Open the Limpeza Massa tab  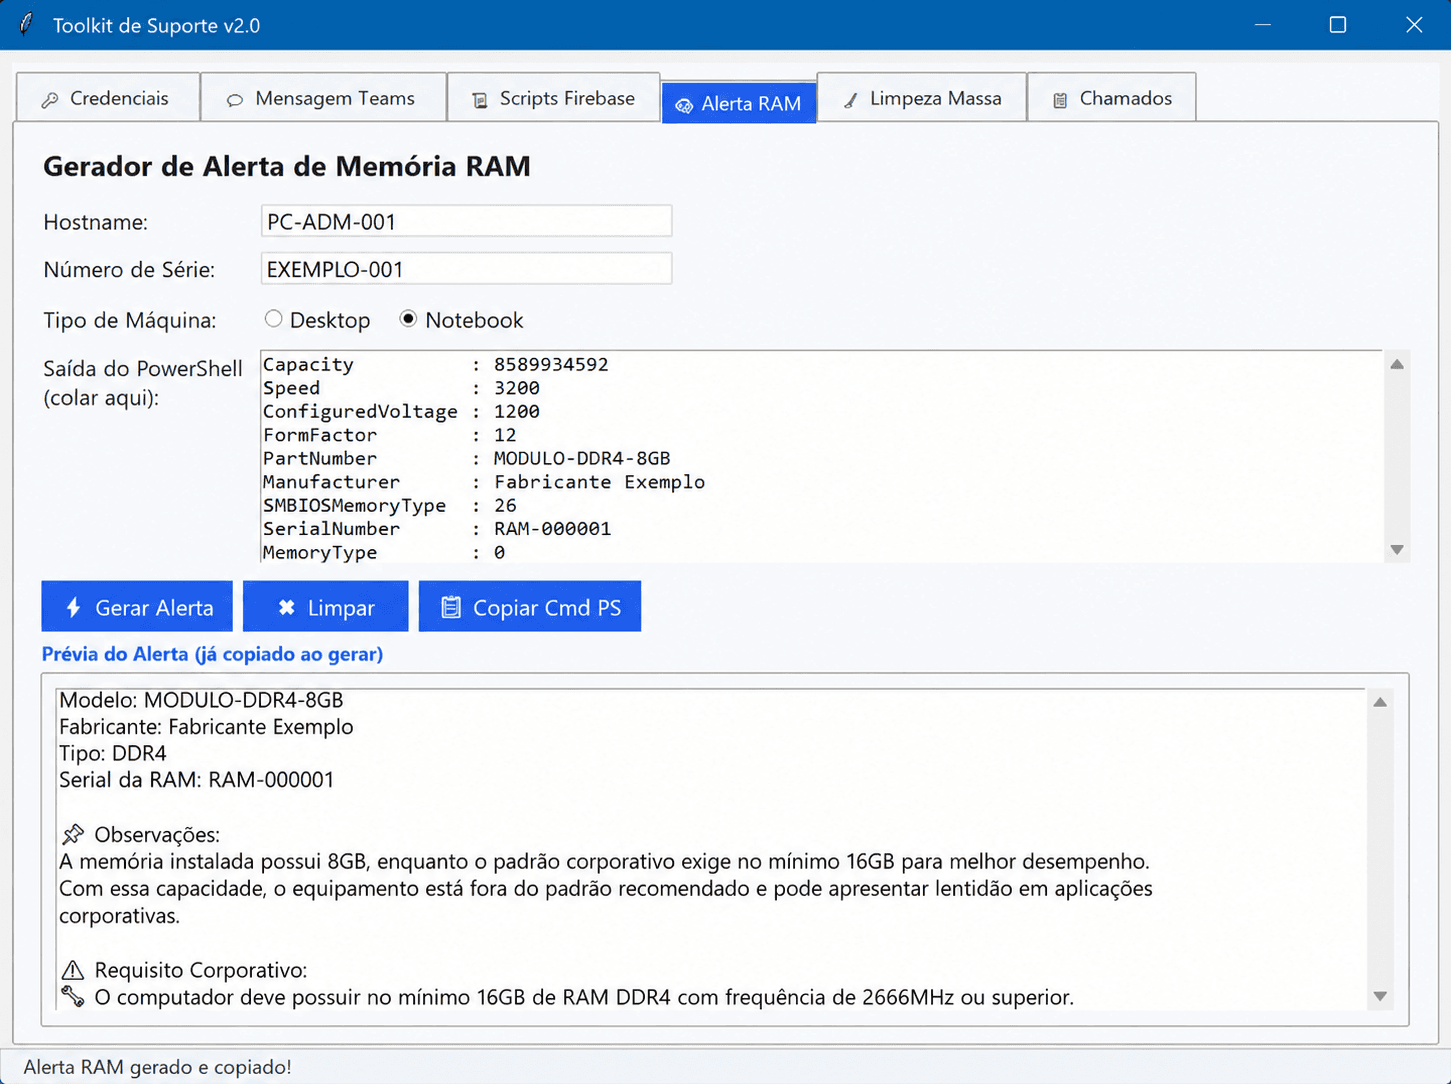pyautogui.click(x=922, y=98)
